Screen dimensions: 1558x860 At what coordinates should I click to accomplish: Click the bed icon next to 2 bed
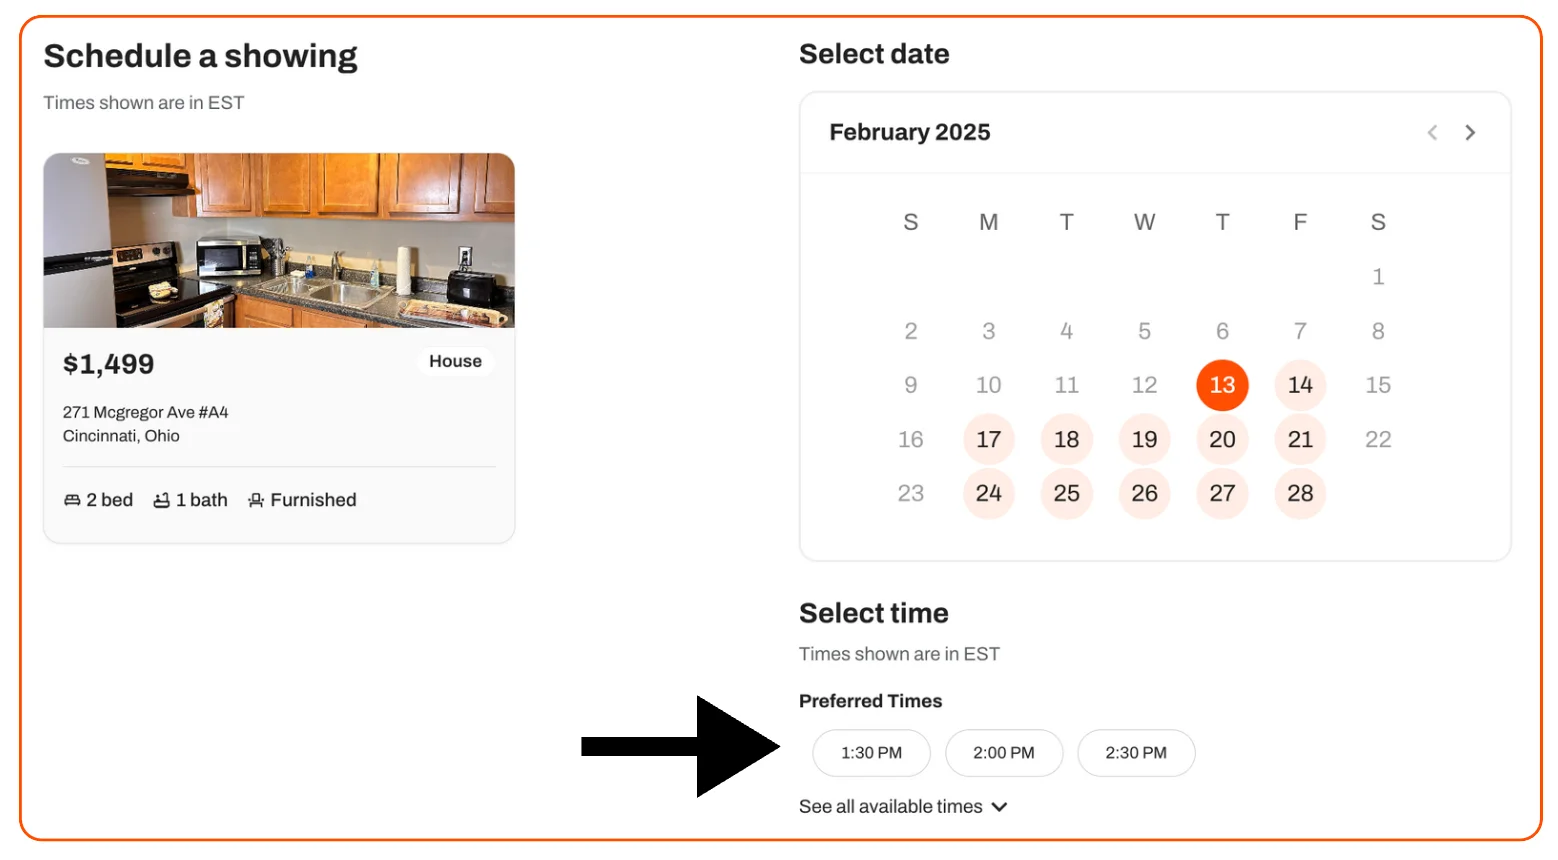pyautogui.click(x=70, y=500)
